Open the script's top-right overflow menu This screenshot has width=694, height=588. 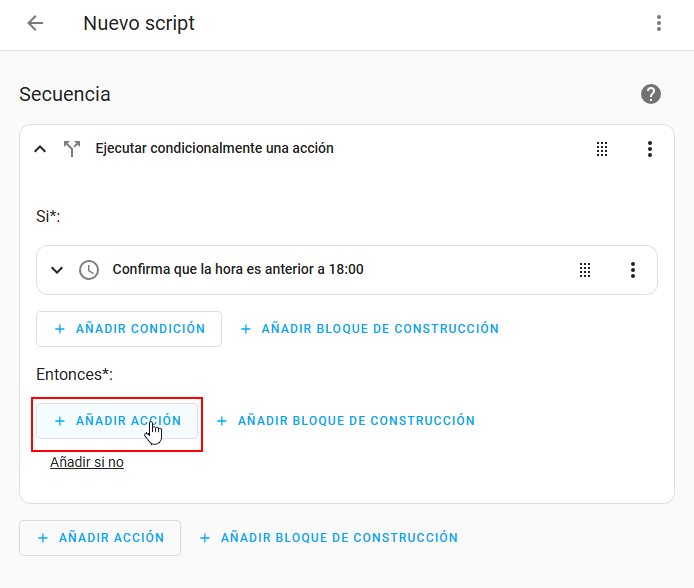point(658,23)
